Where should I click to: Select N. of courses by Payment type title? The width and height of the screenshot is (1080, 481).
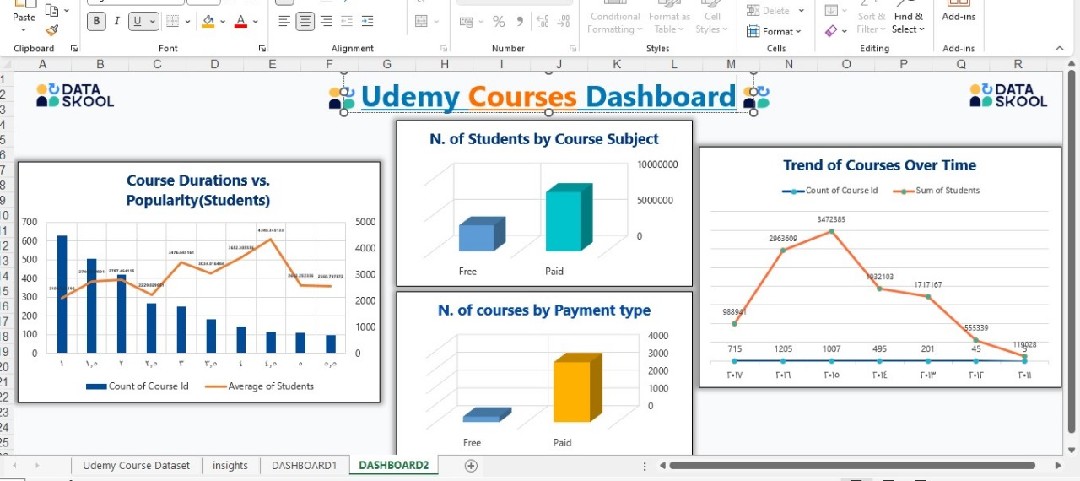(544, 311)
